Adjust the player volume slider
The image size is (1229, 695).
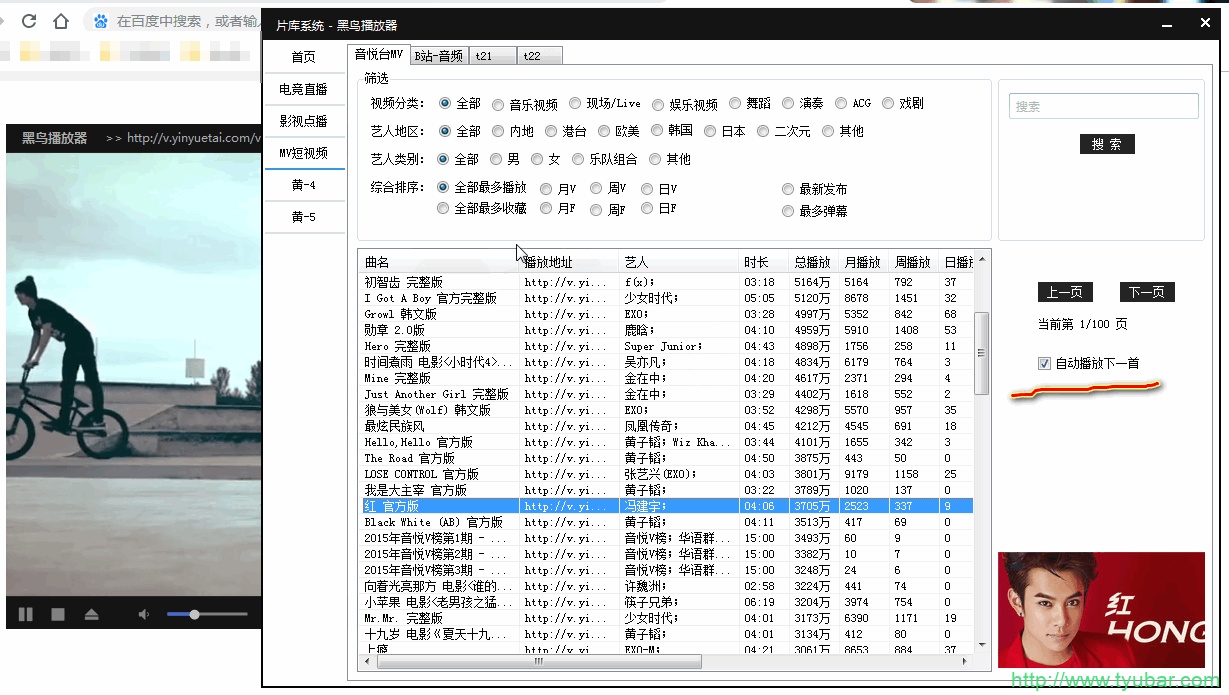207,614
